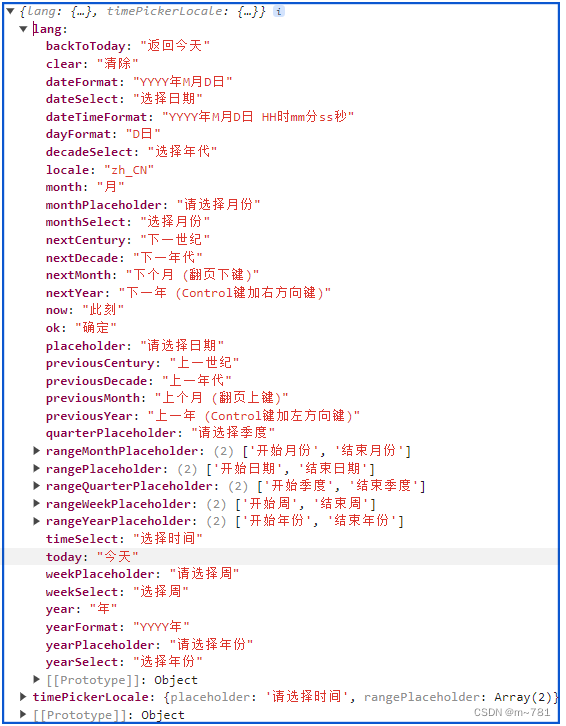This screenshot has width=566, height=726.
Task: Expand timePickerLocale object
Action: tap(23, 696)
